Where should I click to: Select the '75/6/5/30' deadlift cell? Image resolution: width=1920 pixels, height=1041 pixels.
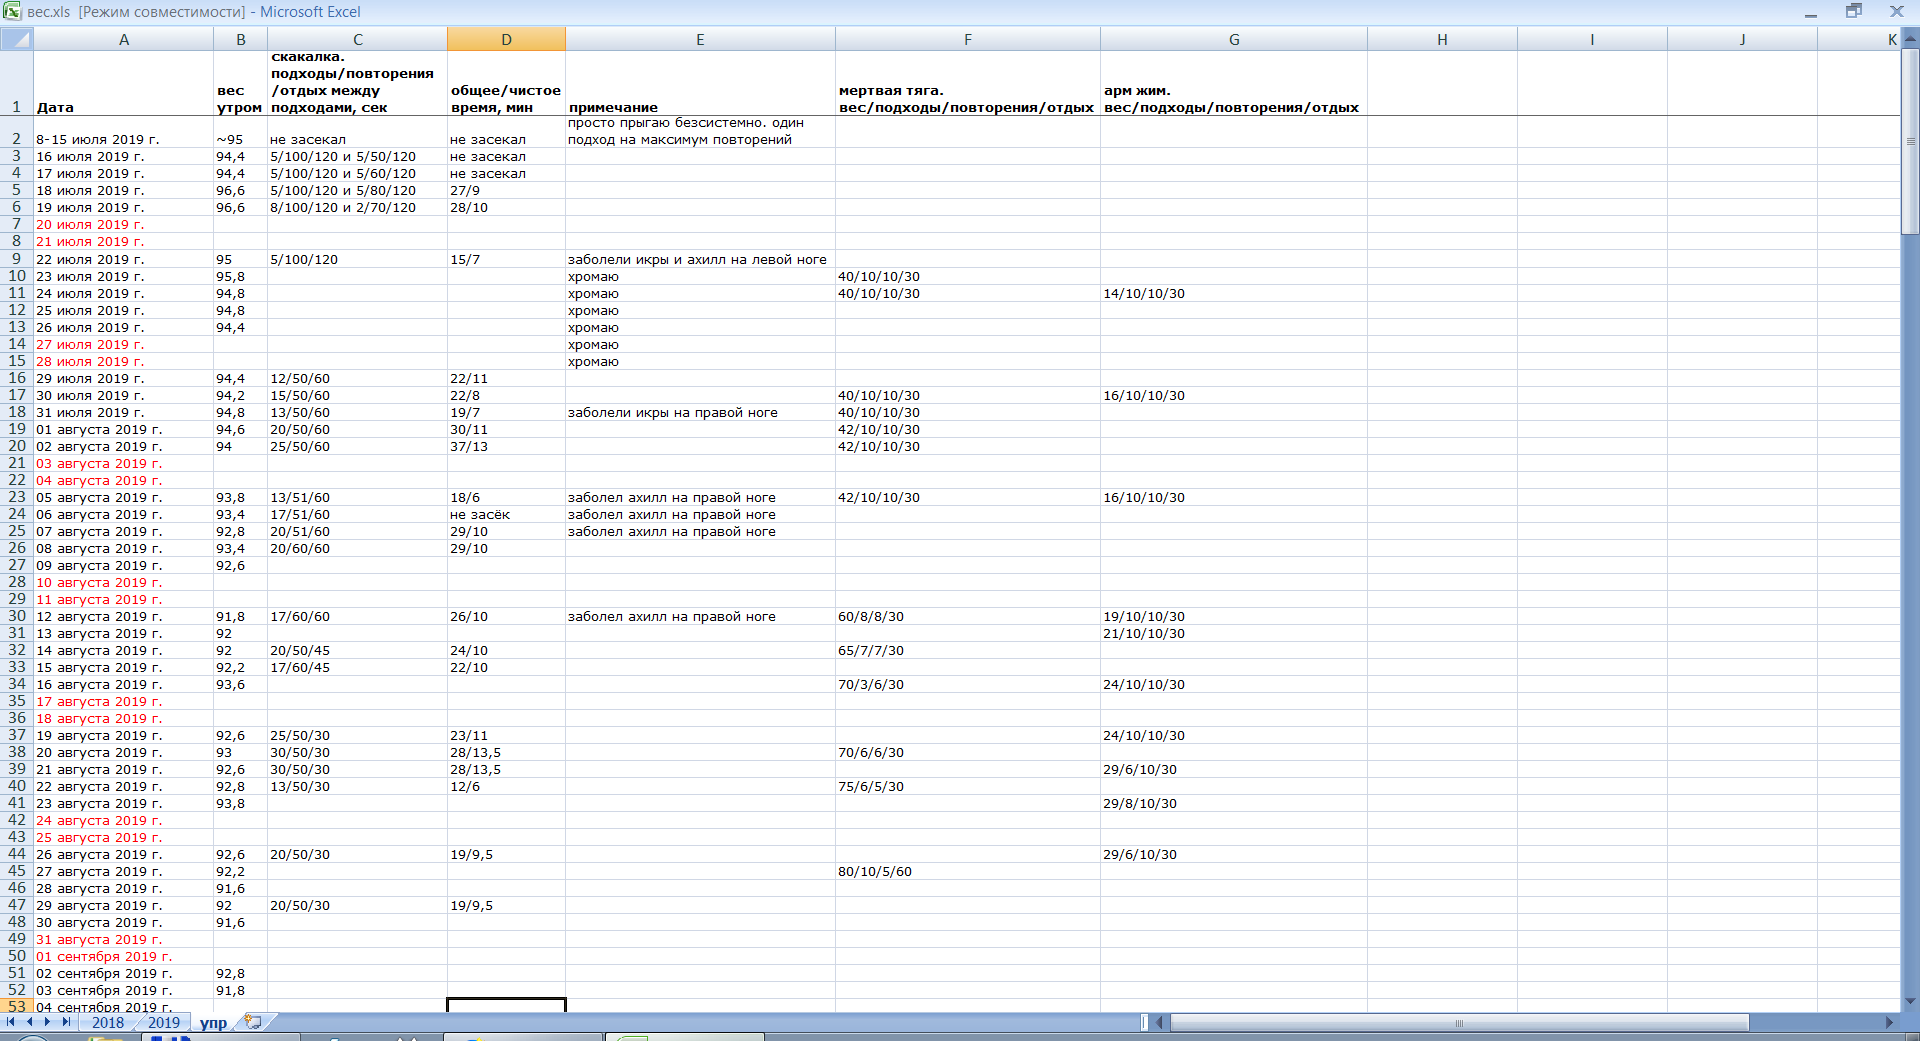click(x=968, y=786)
